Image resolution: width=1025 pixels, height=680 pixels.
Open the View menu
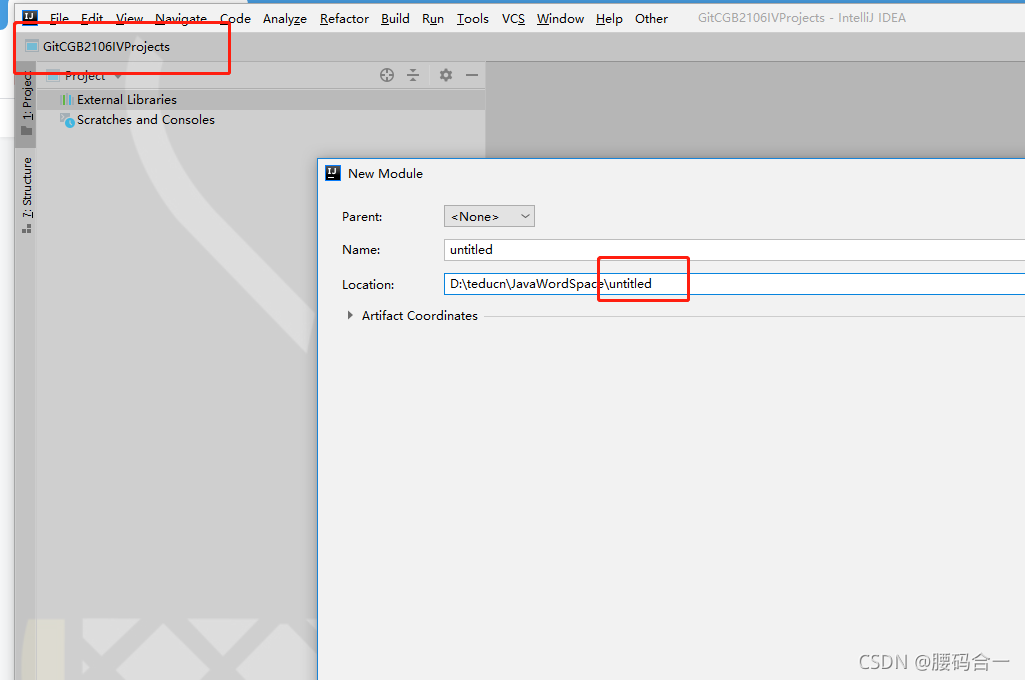pyautogui.click(x=129, y=18)
